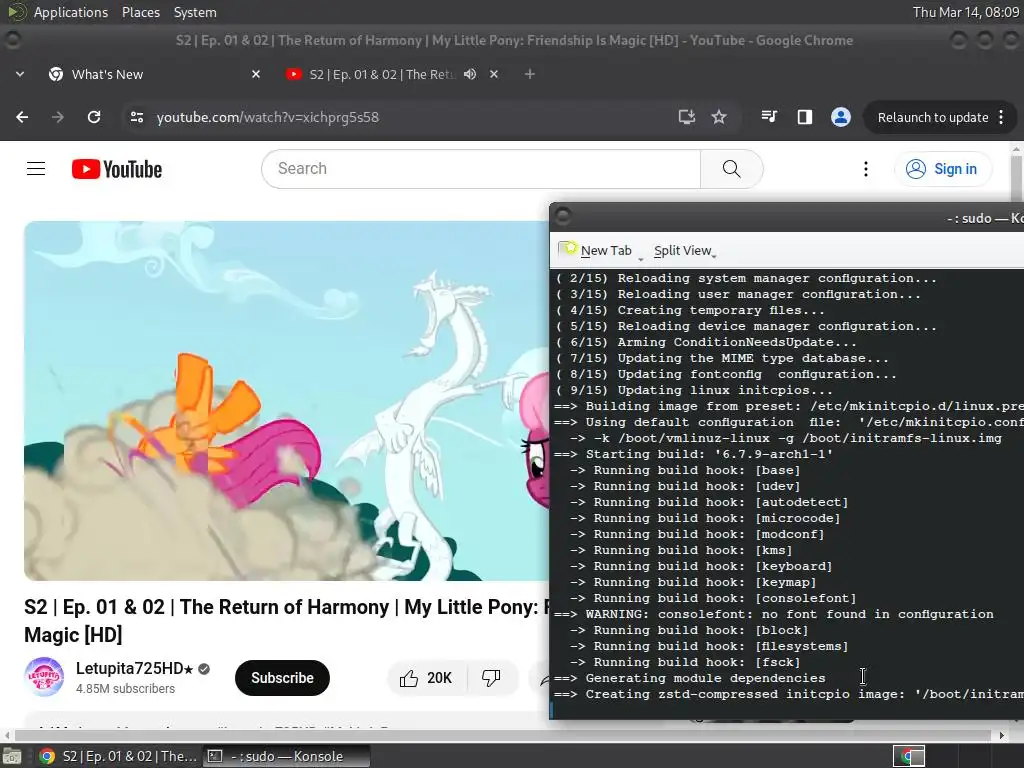Dislike the video with thumbs down

coord(492,678)
